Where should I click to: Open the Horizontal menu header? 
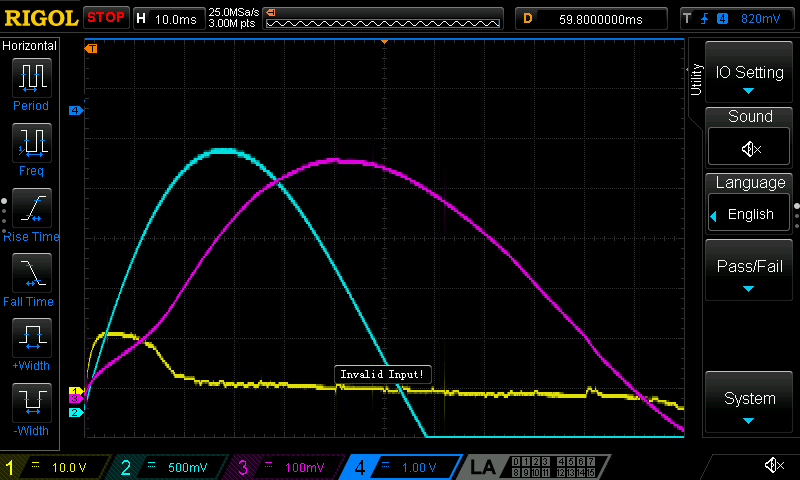(30, 46)
